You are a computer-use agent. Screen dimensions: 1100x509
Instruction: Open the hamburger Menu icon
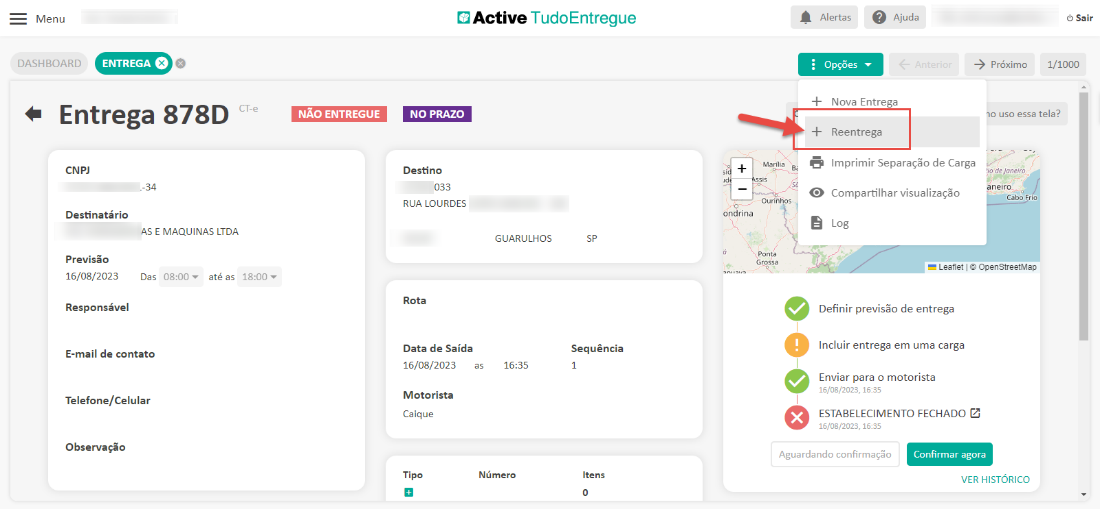click(18, 18)
